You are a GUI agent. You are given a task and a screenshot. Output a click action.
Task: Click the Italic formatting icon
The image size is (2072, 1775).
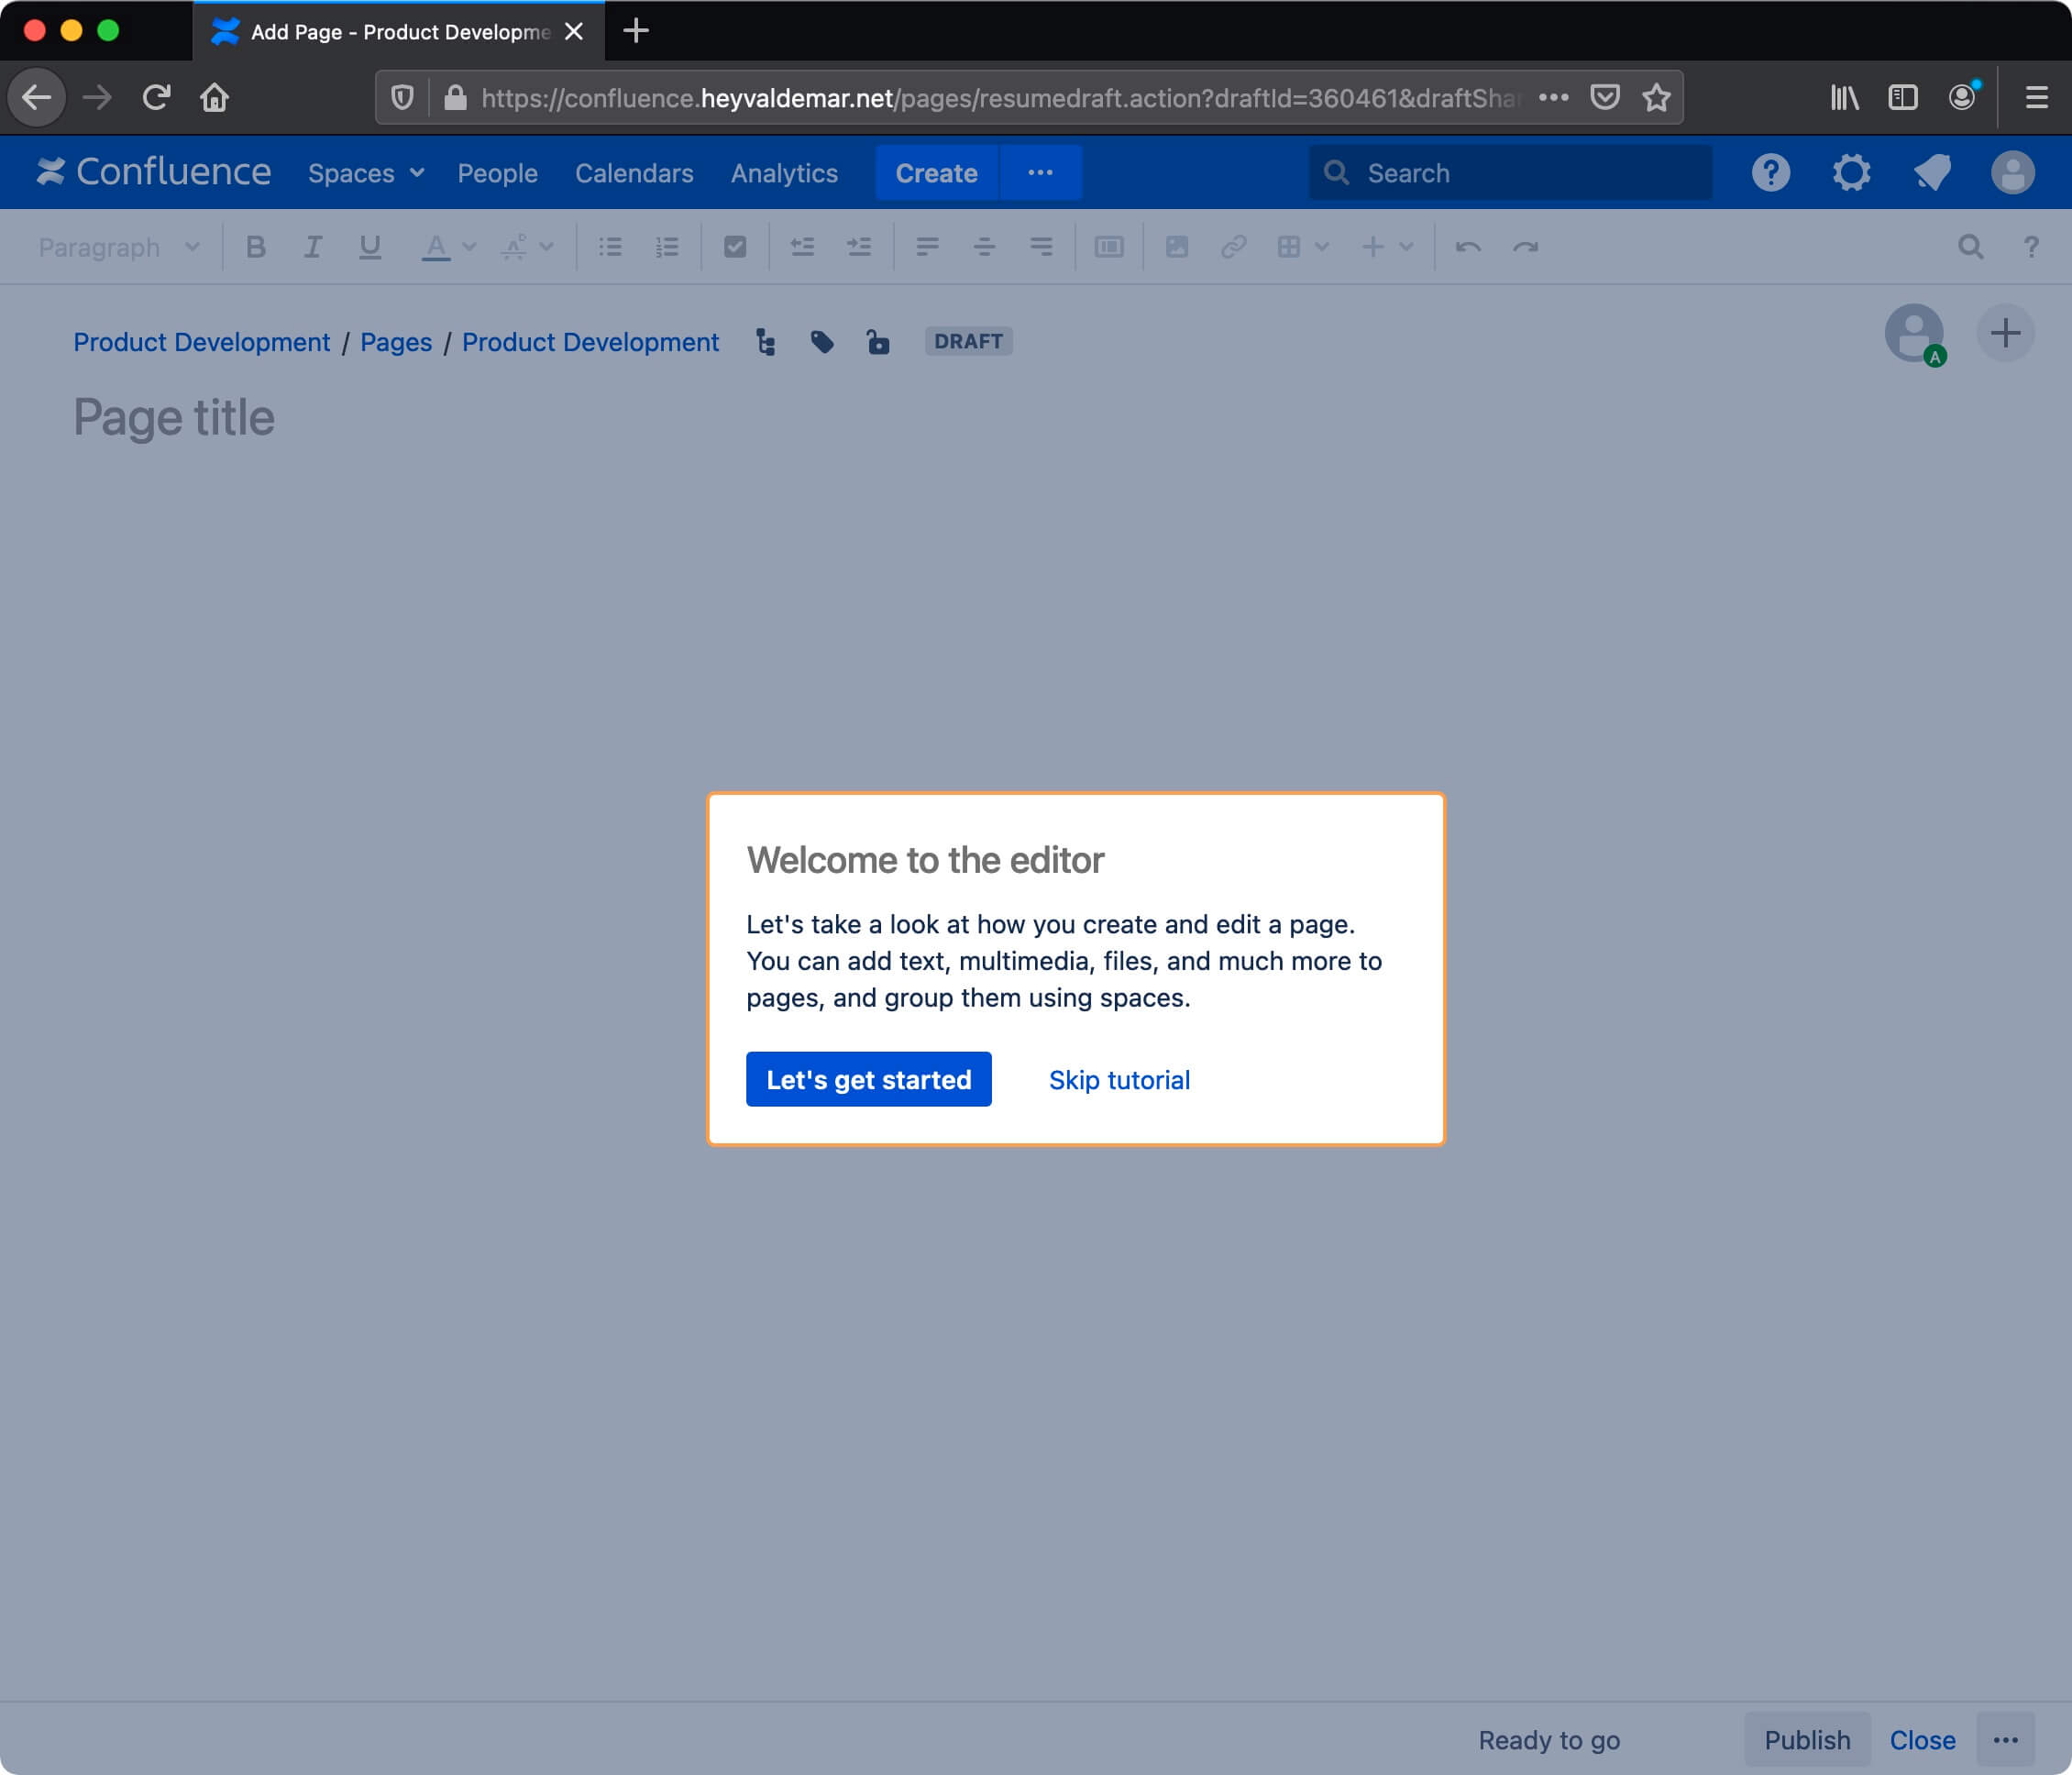312,245
